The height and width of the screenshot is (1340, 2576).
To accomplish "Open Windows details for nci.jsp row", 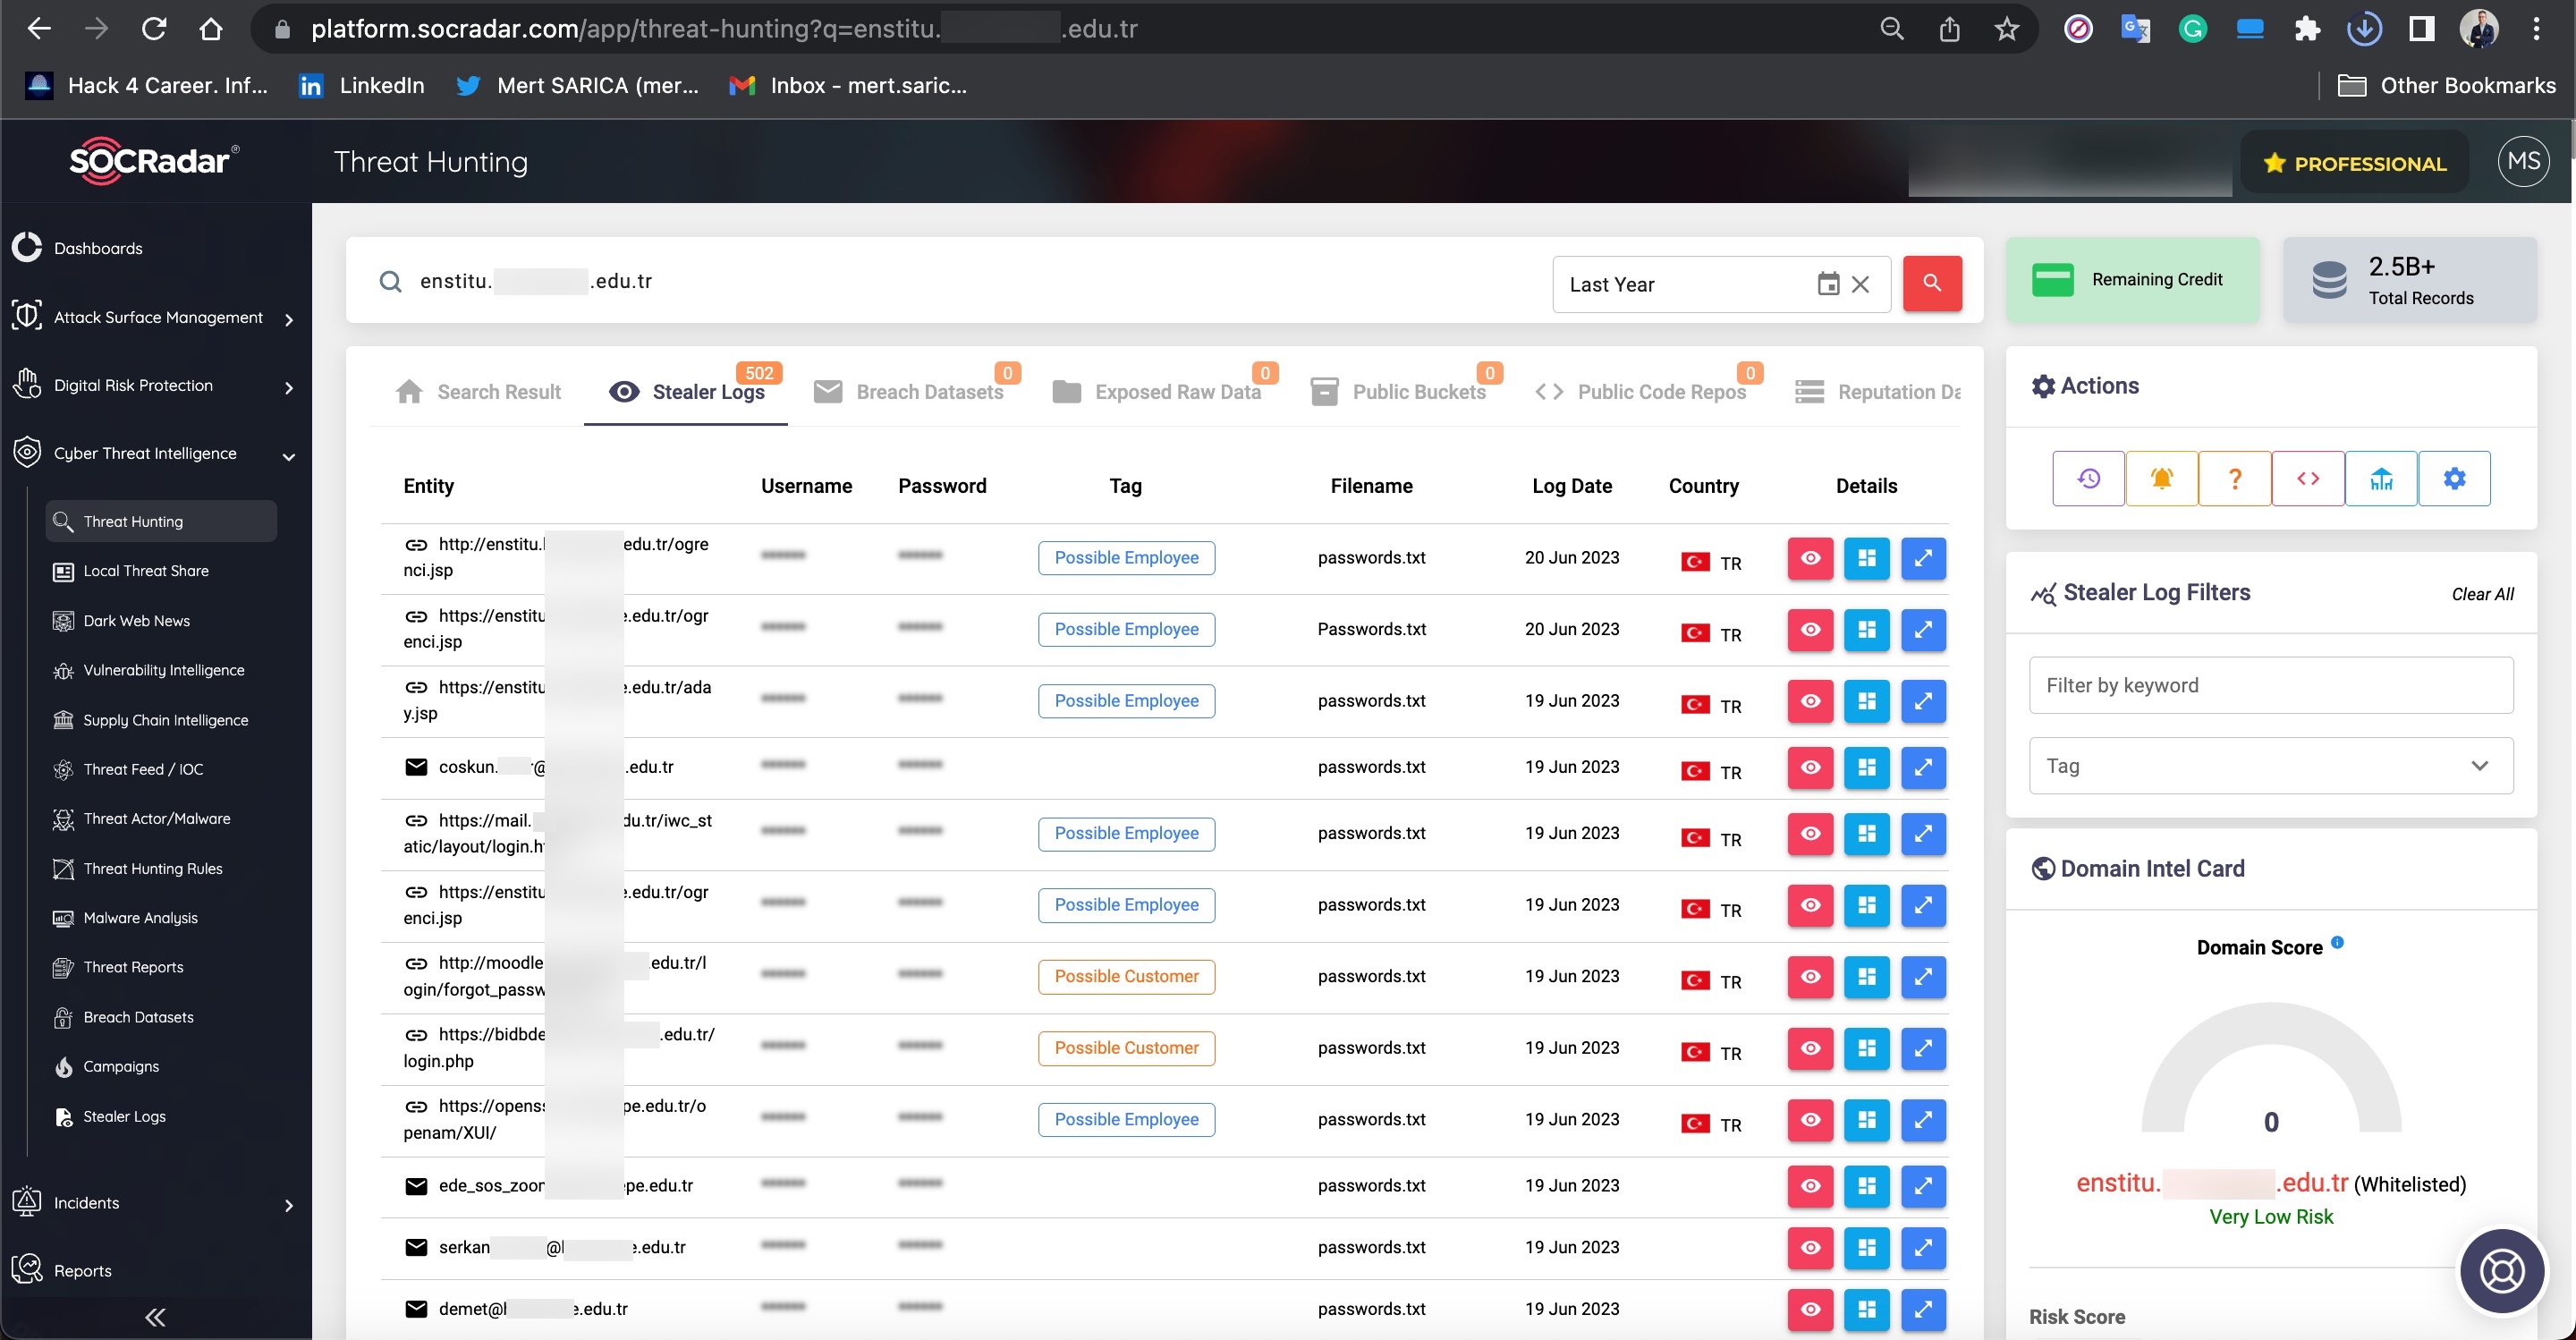I will coord(1866,558).
